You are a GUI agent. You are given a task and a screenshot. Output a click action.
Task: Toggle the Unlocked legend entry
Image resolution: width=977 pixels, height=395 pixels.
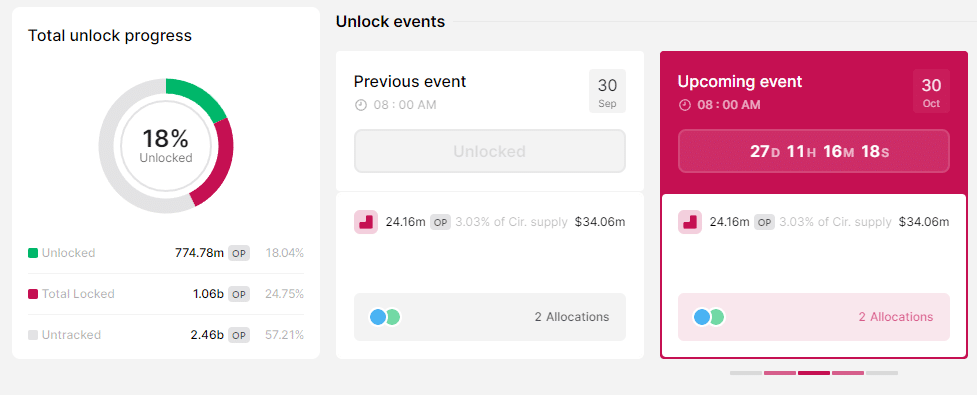[62, 253]
